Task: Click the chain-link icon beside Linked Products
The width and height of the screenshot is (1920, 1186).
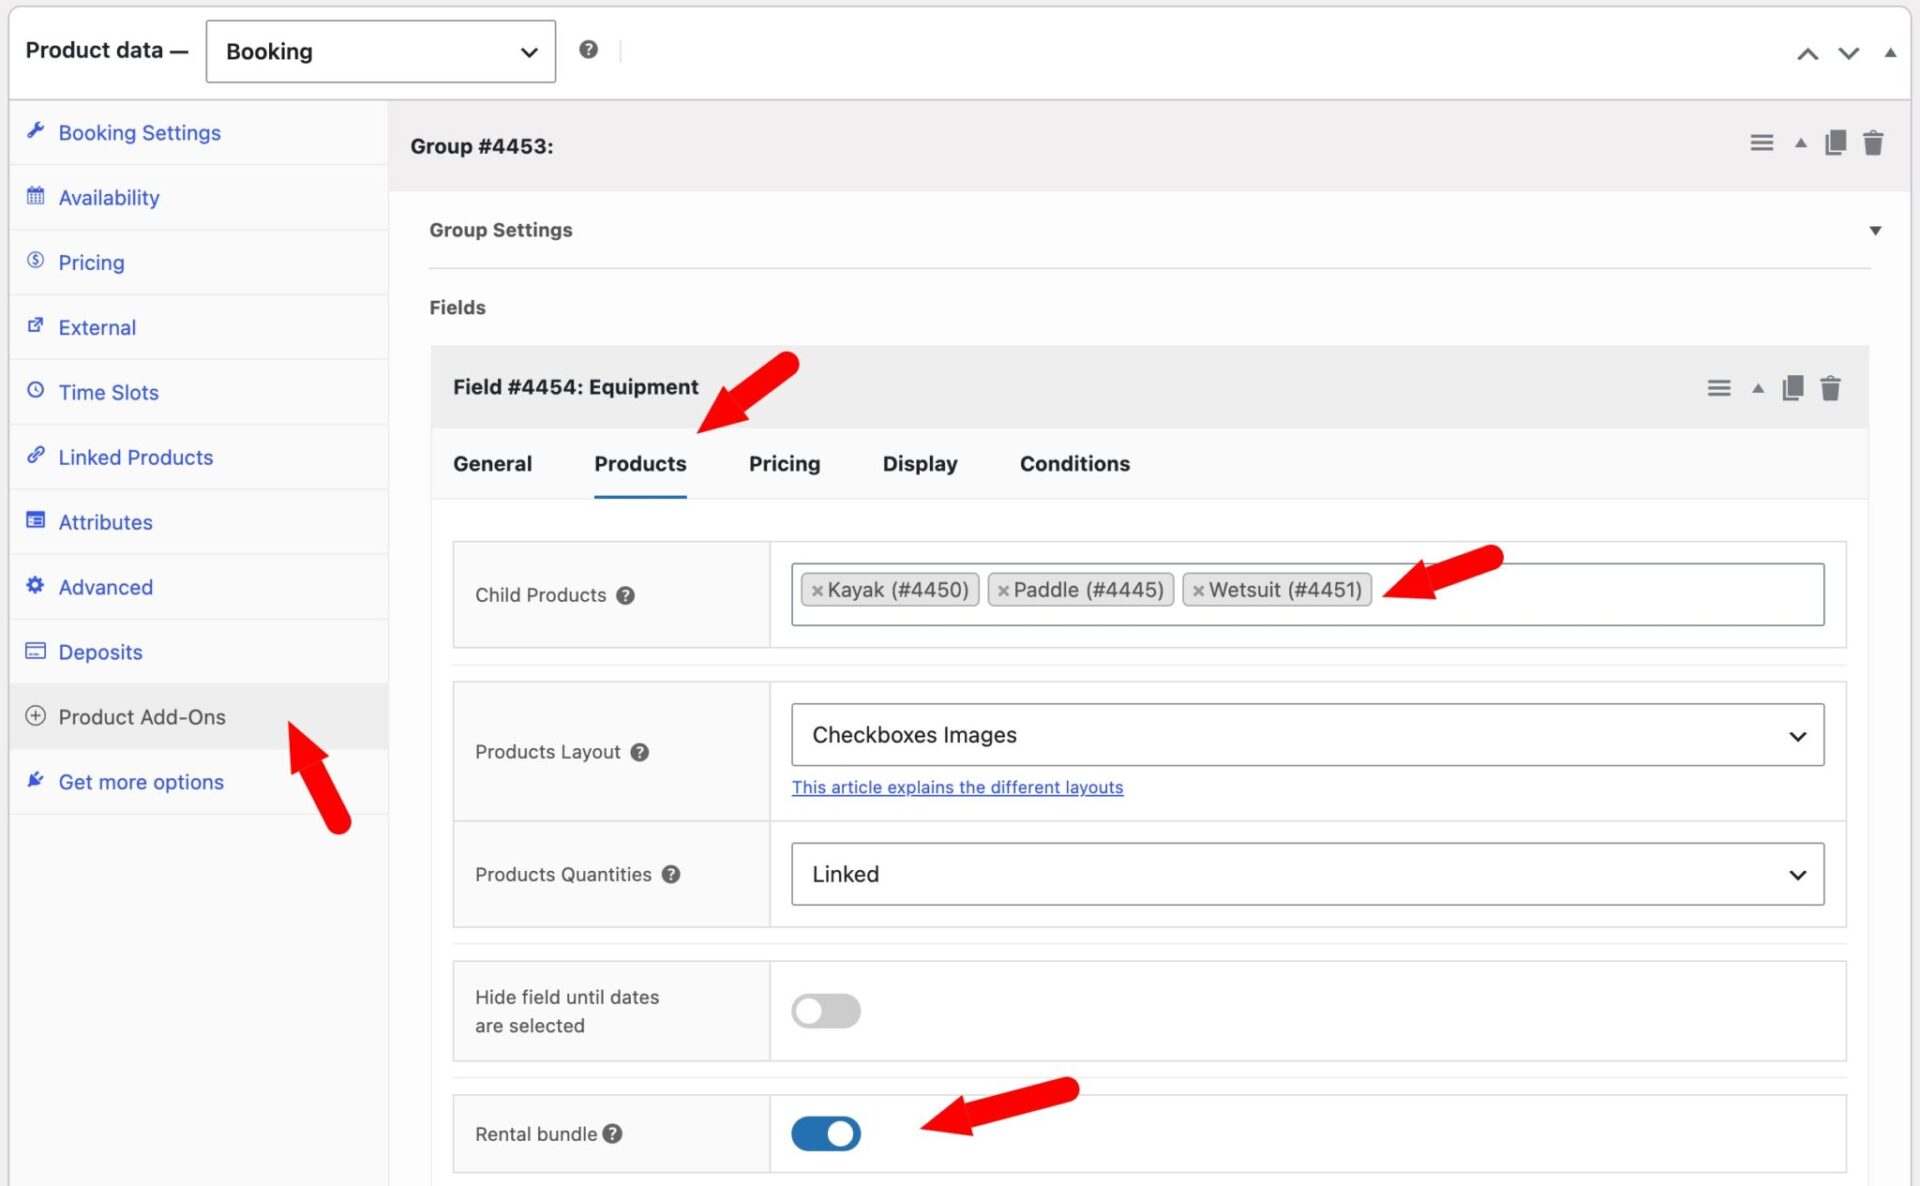Action: pyautogui.click(x=35, y=455)
